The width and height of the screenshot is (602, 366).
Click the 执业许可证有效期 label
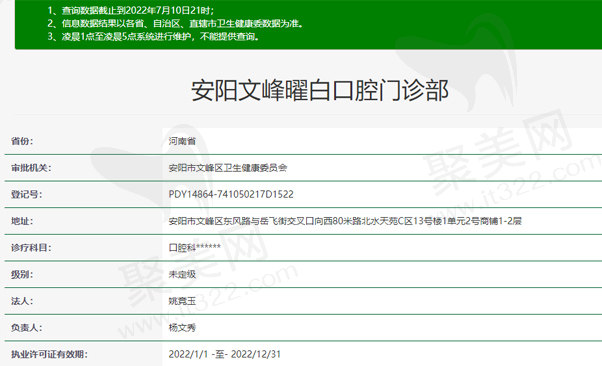pyautogui.click(x=49, y=354)
